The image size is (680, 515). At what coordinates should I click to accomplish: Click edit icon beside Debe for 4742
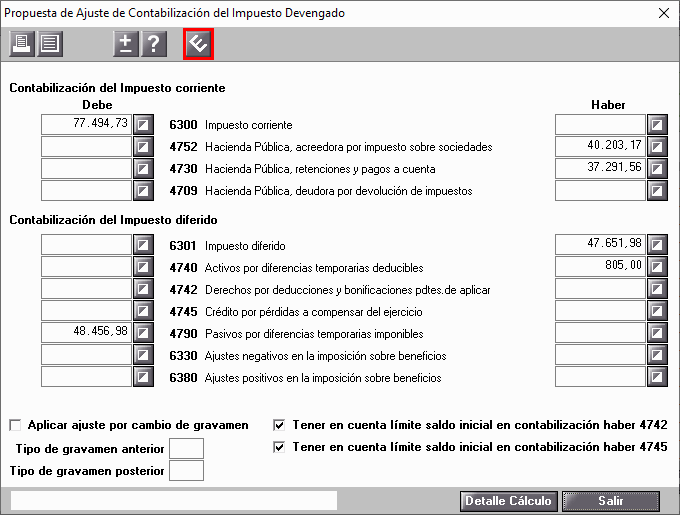point(144,289)
